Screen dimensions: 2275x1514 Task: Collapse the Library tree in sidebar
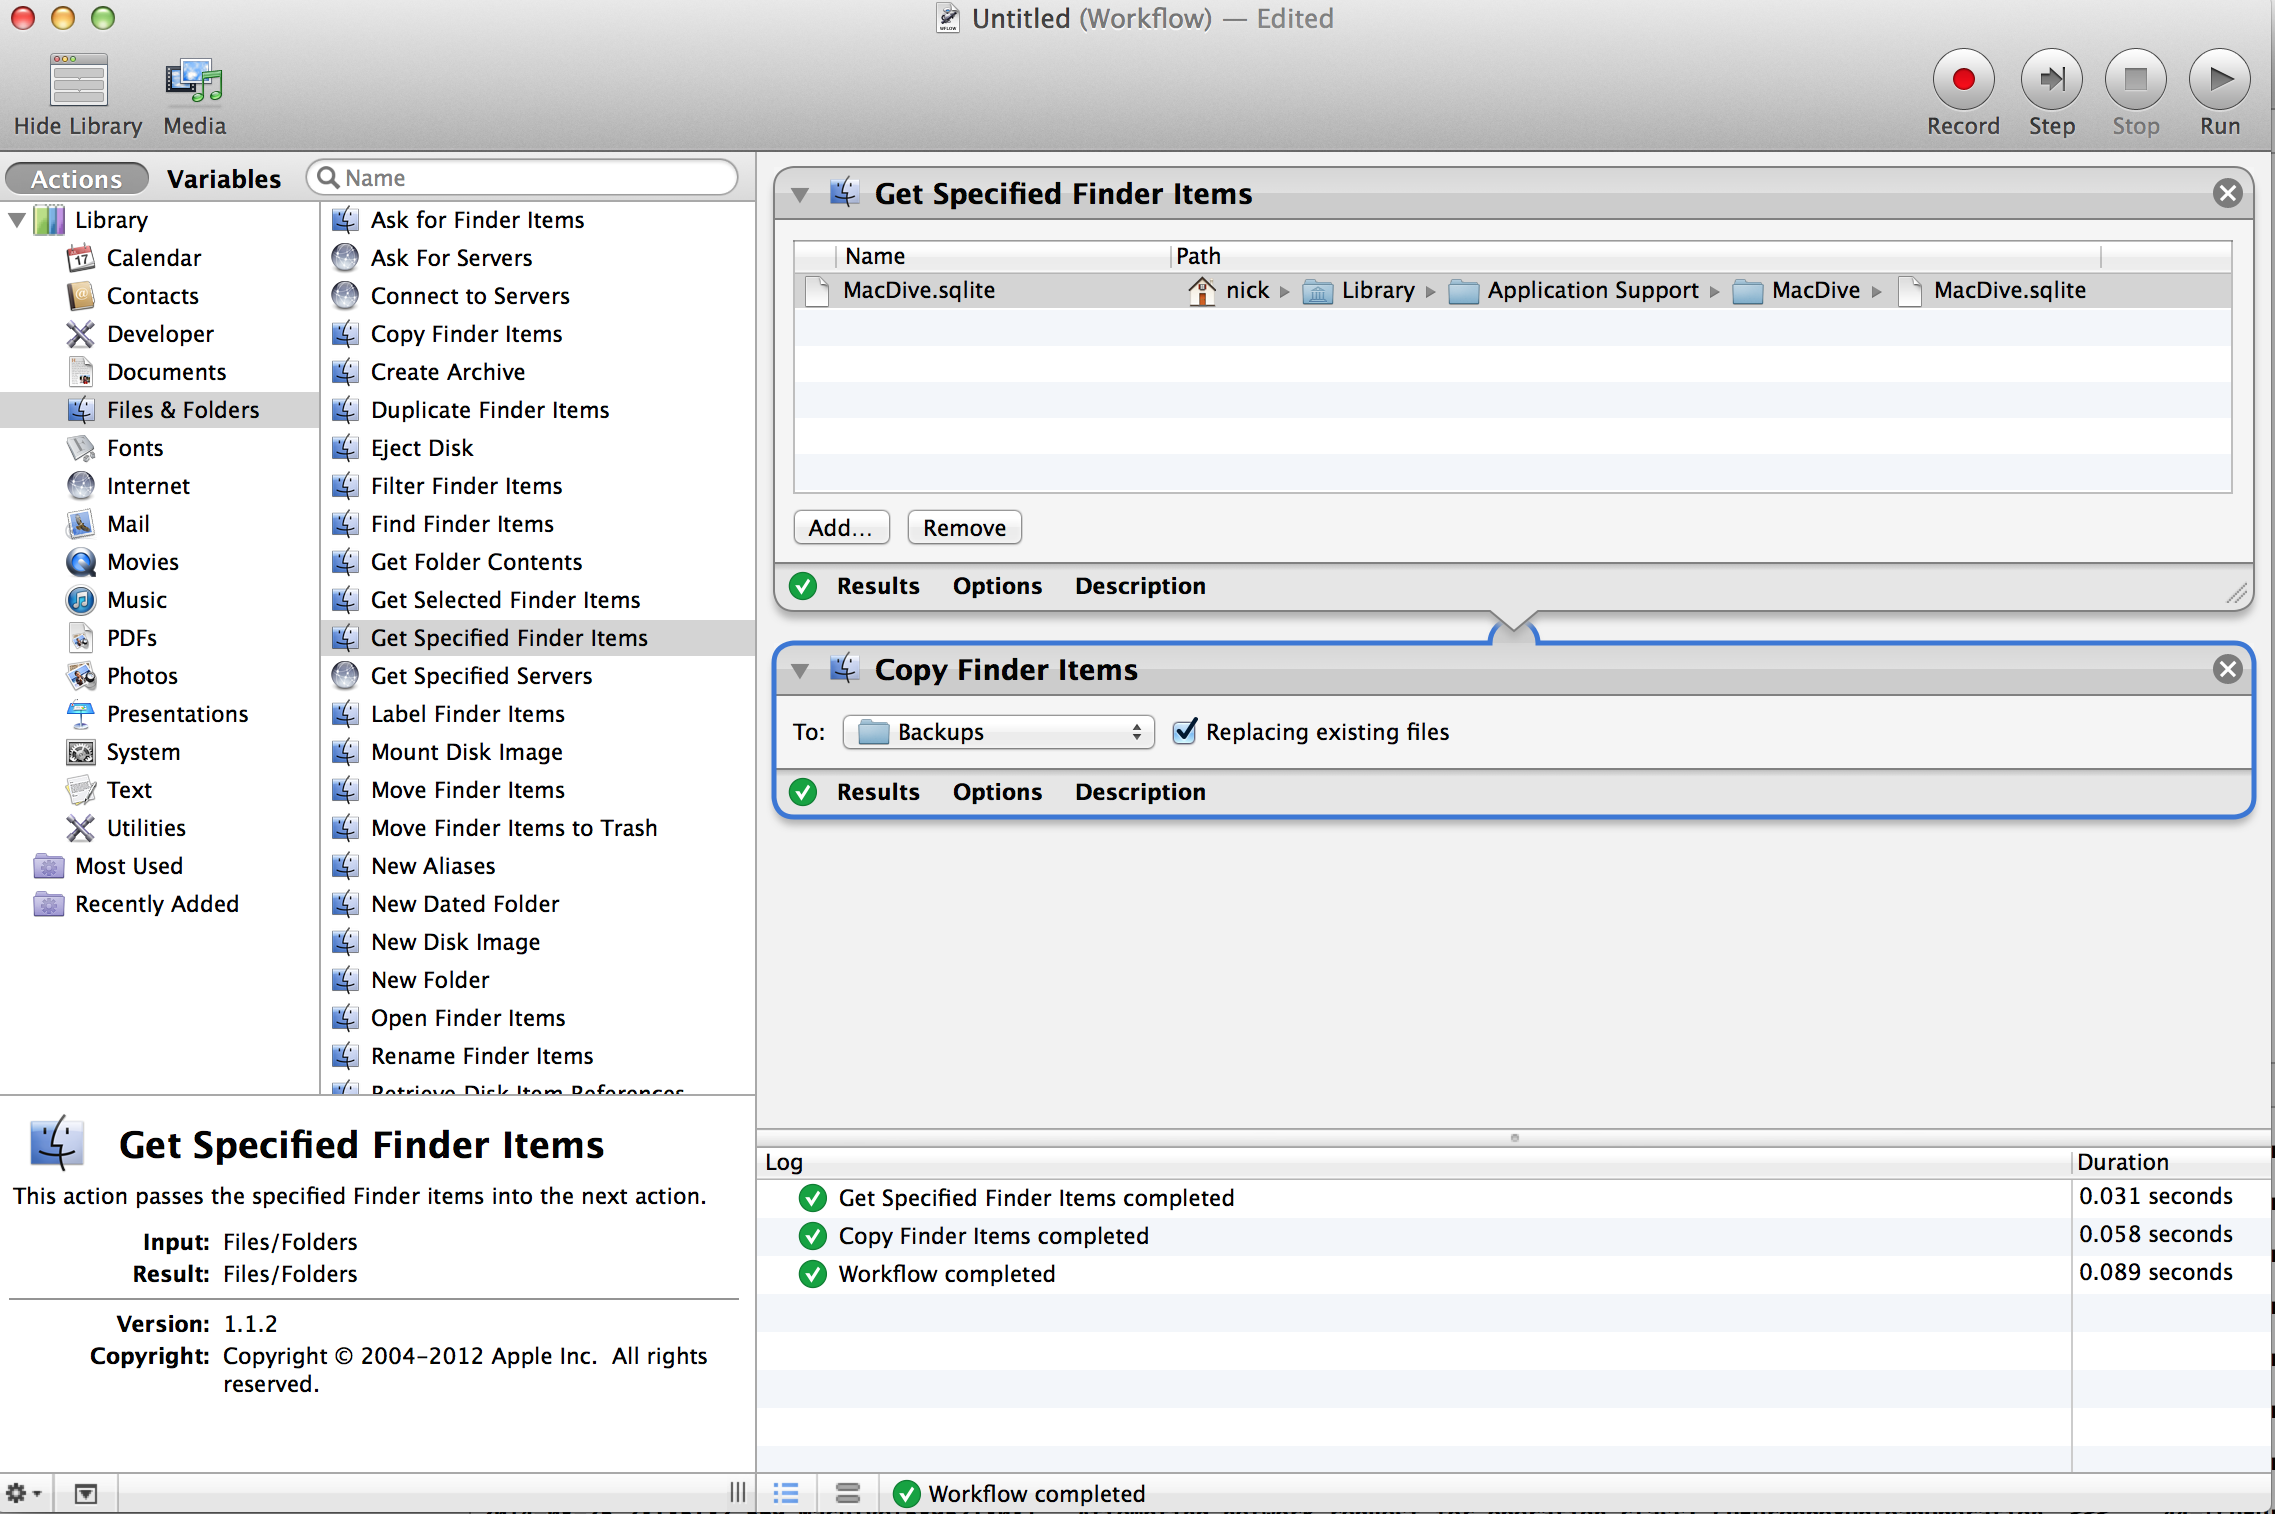17,219
